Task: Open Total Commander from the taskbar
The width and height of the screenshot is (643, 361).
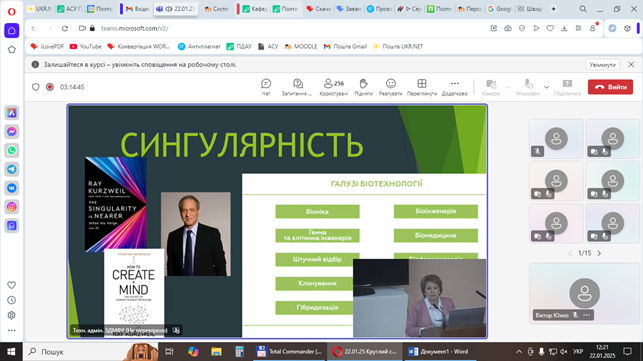Action: pyautogui.click(x=290, y=352)
